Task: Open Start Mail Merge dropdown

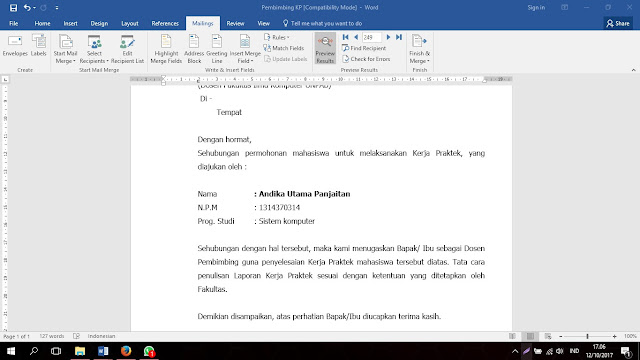Action: pos(65,49)
